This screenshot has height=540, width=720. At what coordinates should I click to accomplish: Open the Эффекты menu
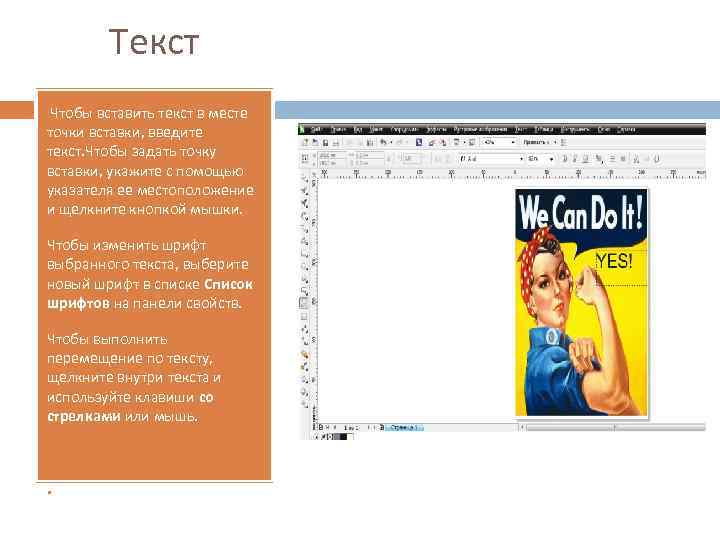tap(437, 129)
